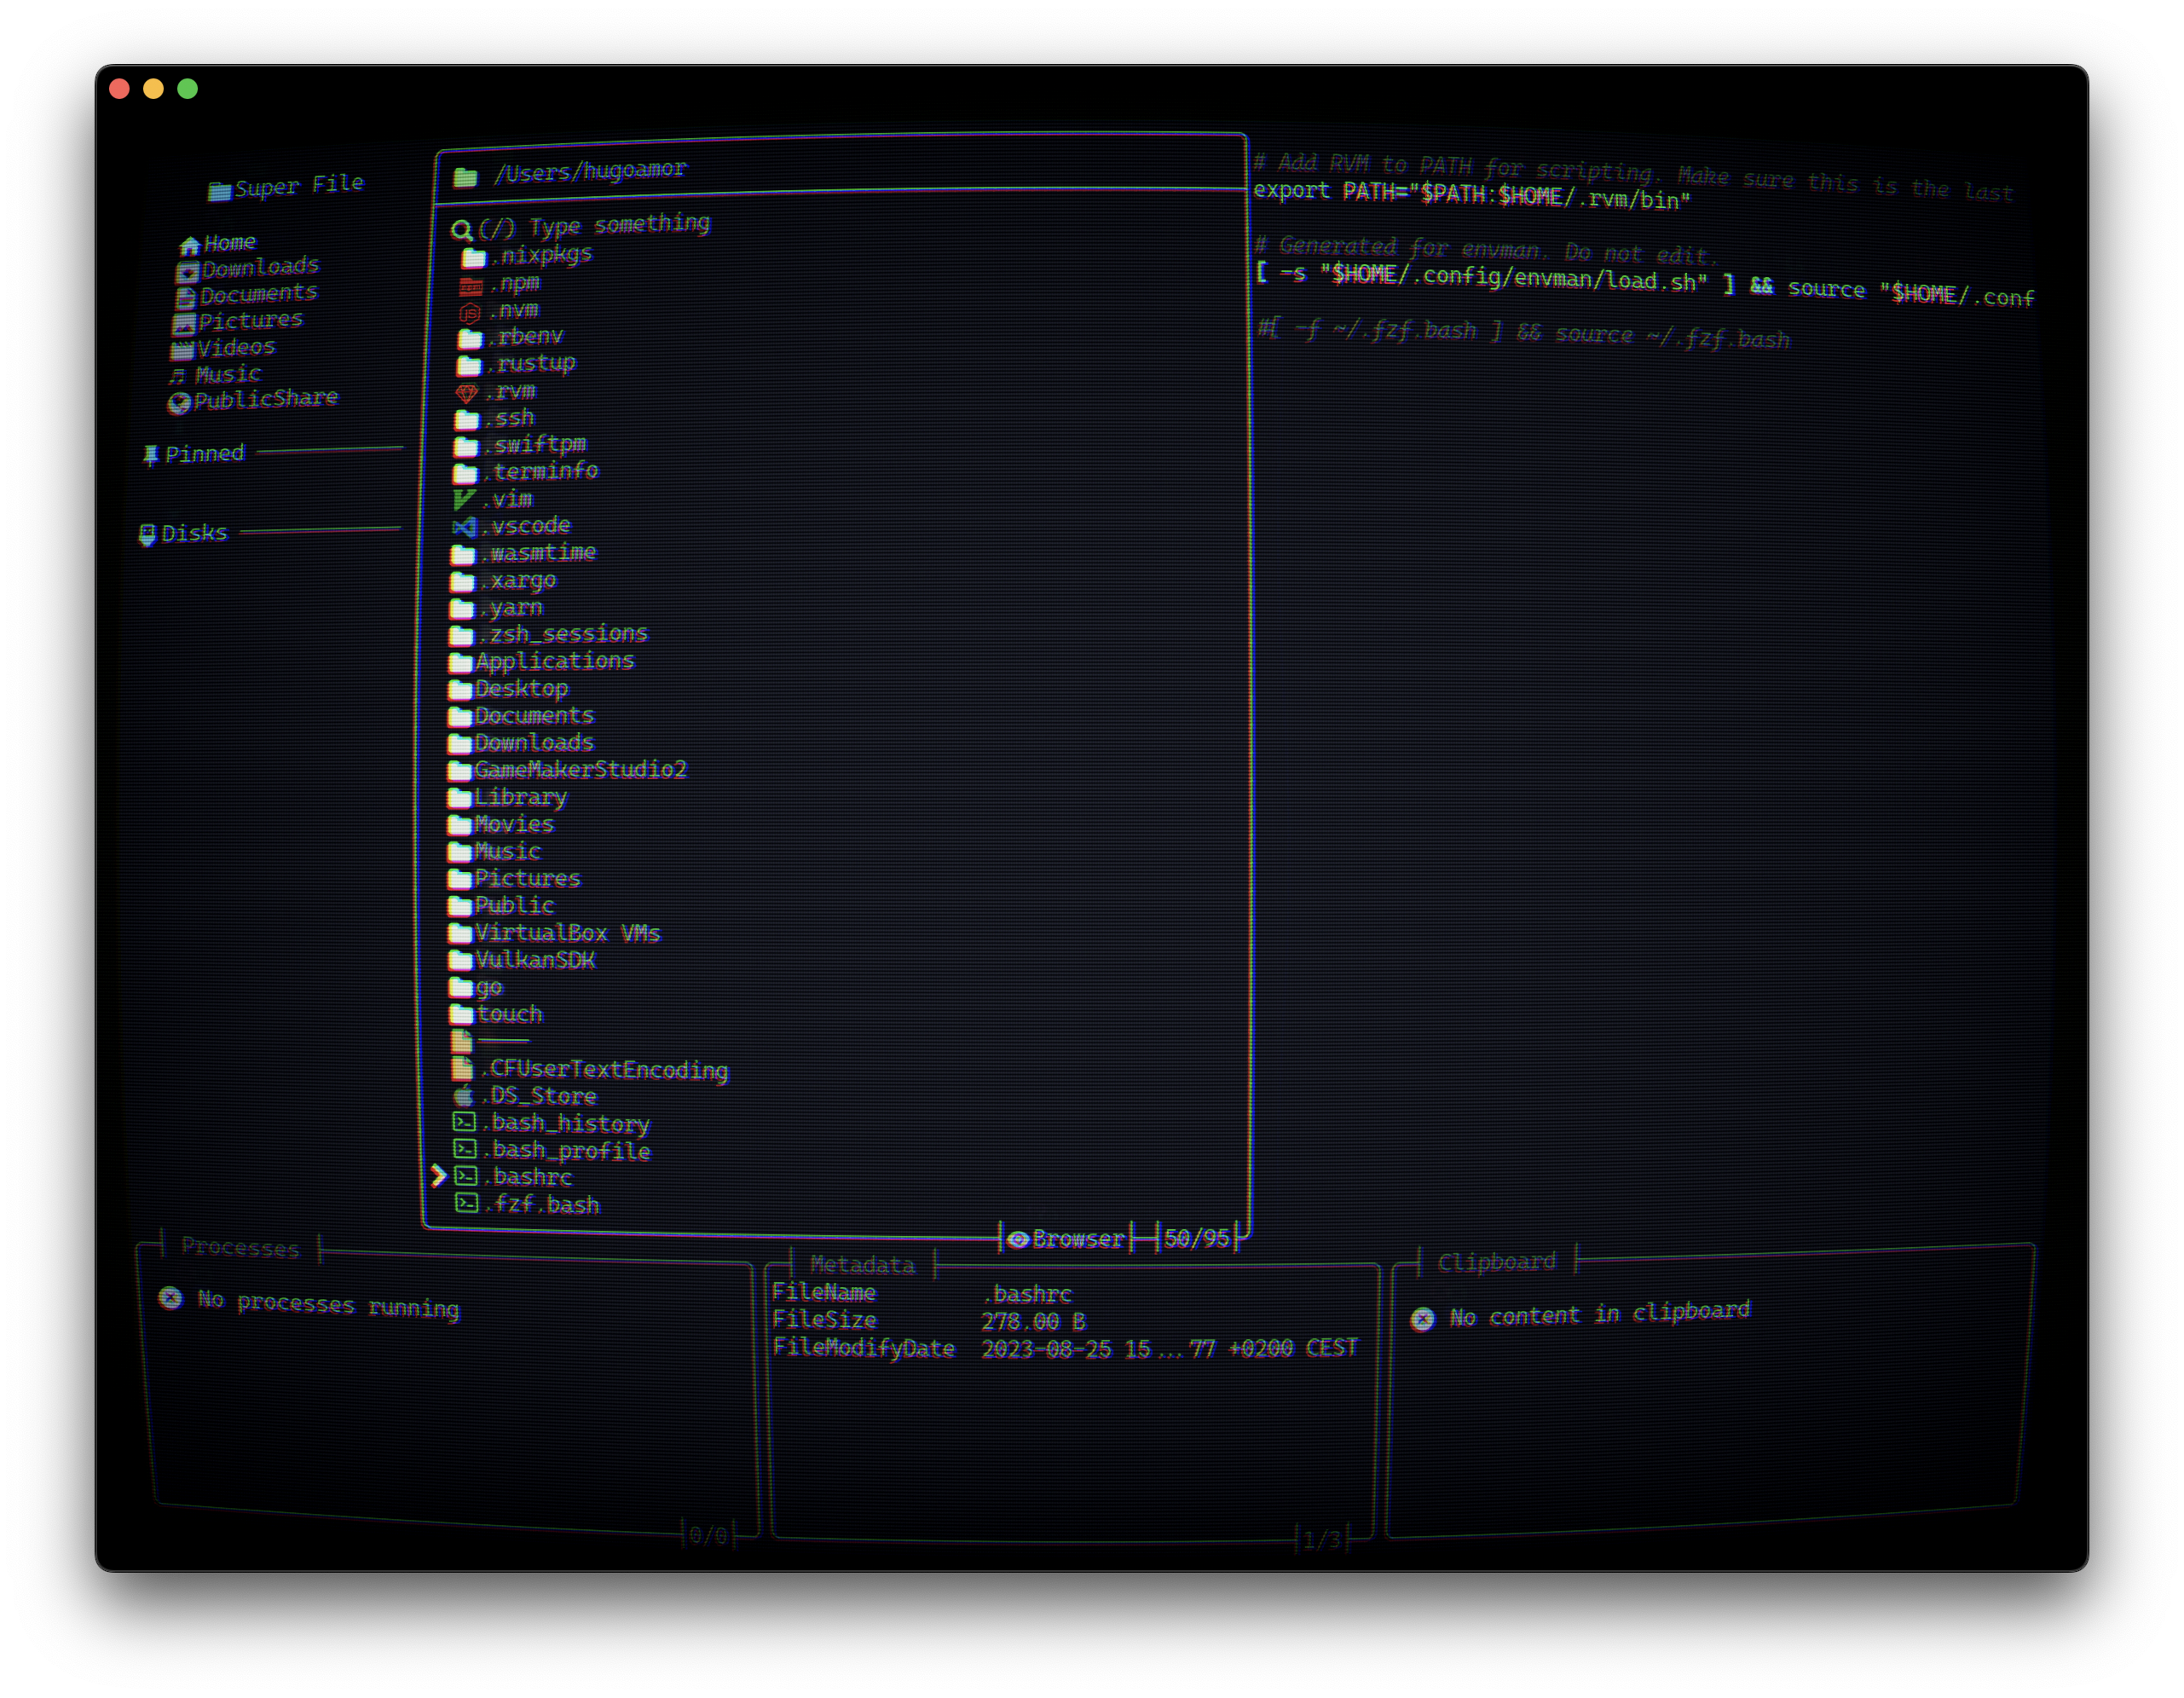Click the pin icon beside Pinned

(150, 456)
